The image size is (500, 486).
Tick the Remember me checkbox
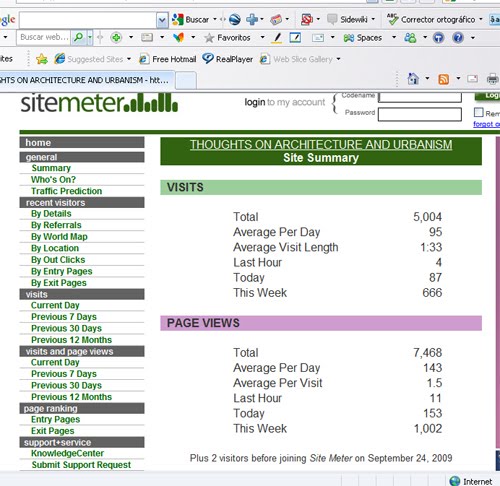coord(479,112)
